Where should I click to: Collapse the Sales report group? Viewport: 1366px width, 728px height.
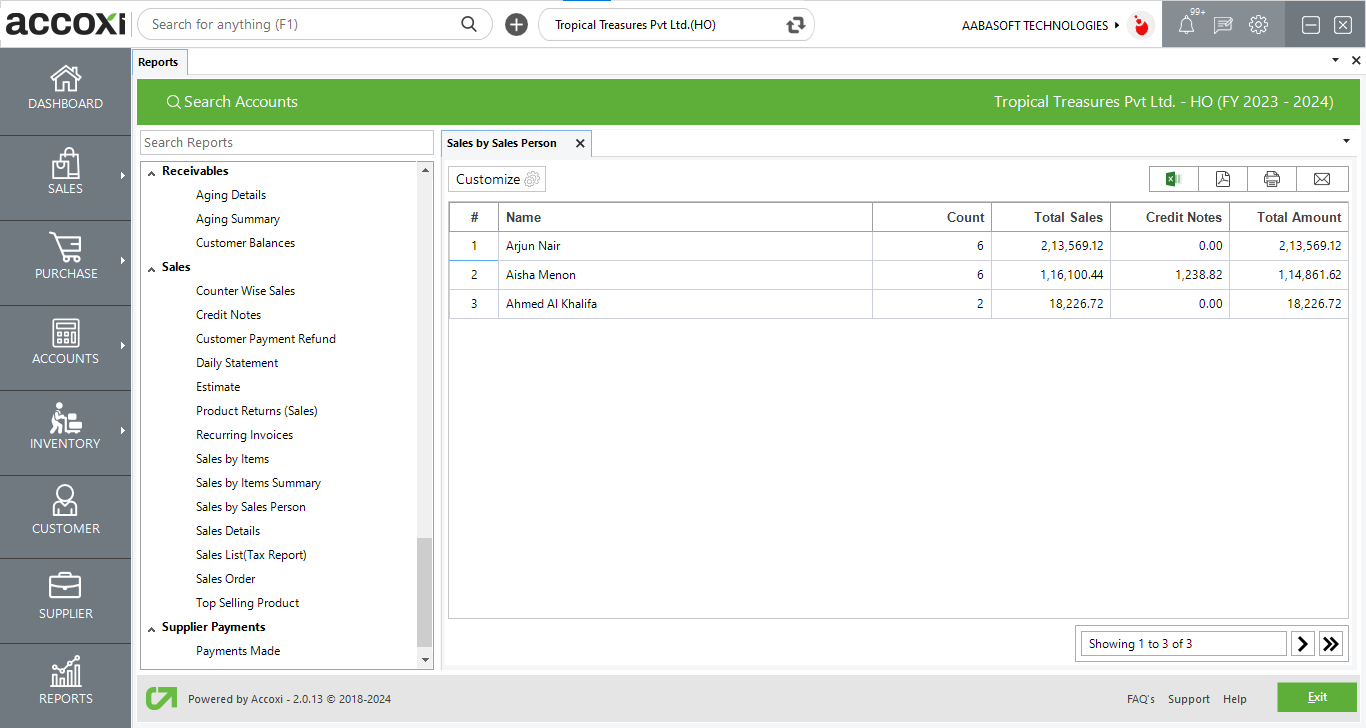152,268
